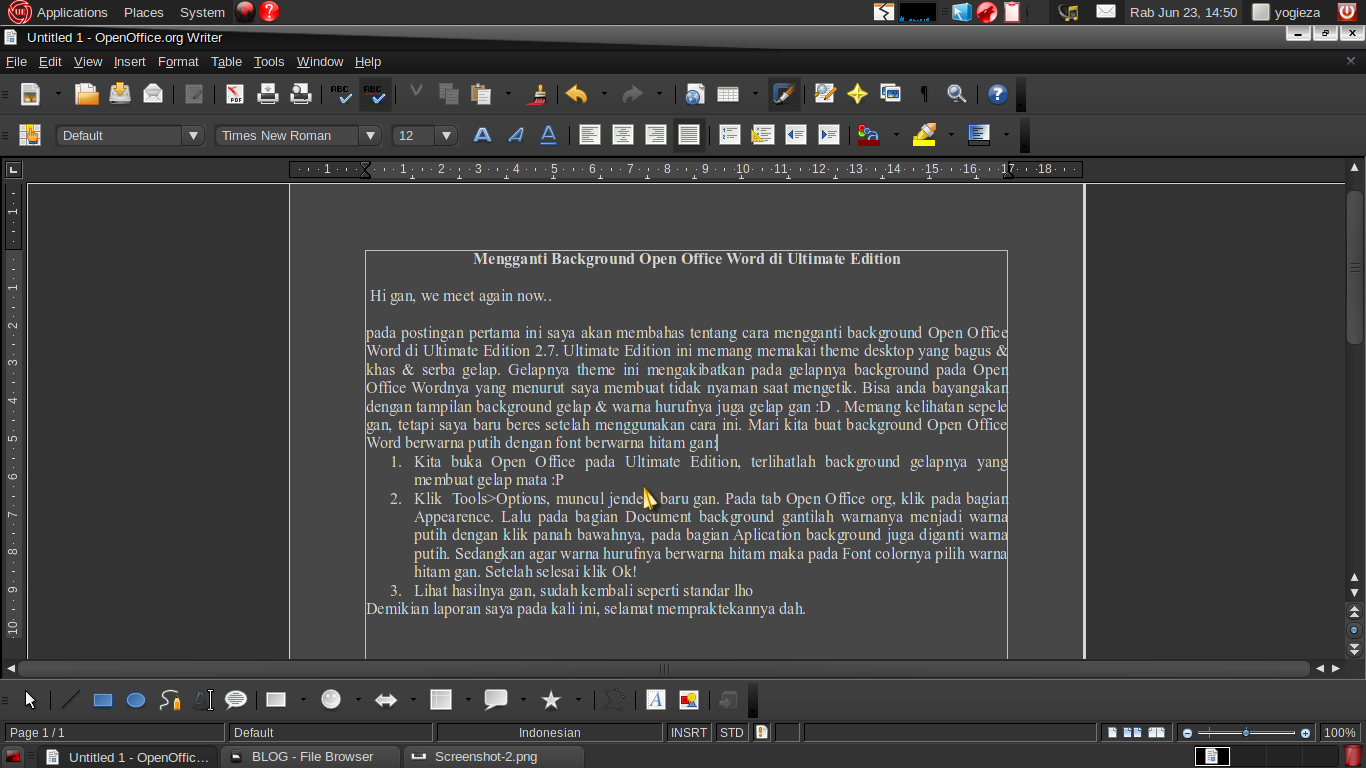Viewport: 1366px width, 768px height.
Task: Open the Places panel menu
Action: click(x=144, y=13)
